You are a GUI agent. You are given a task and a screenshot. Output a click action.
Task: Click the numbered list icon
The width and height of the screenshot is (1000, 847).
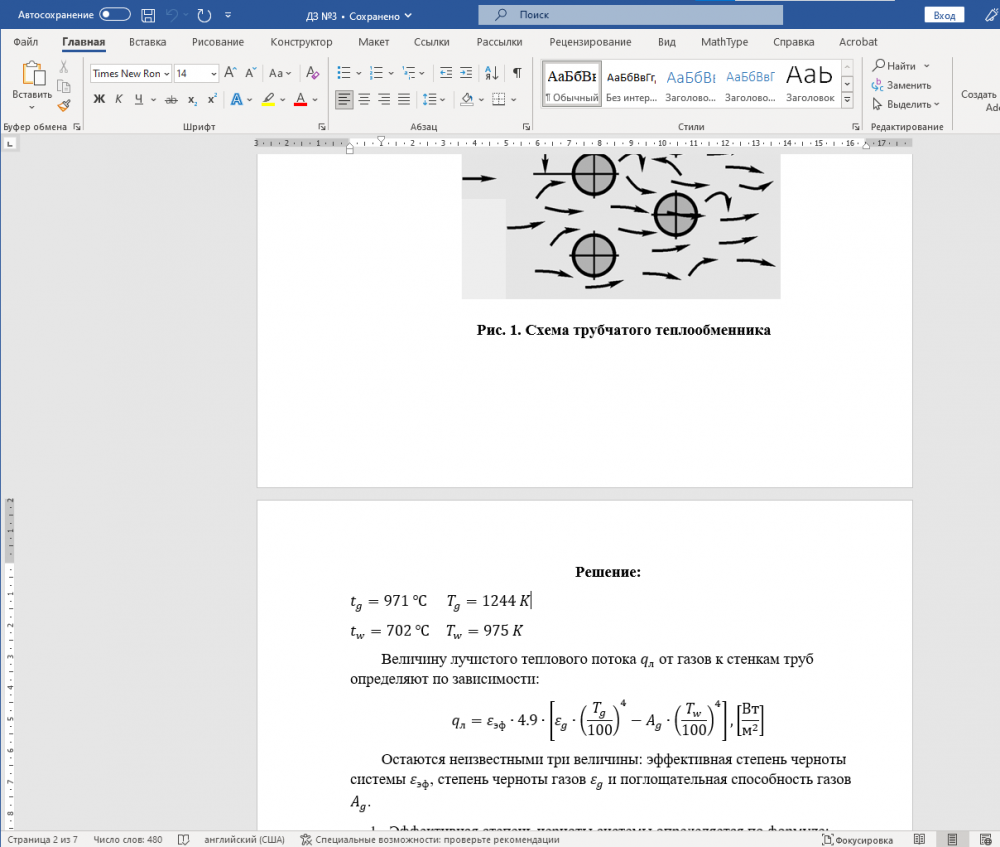pyautogui.click(x=376, y=73)
